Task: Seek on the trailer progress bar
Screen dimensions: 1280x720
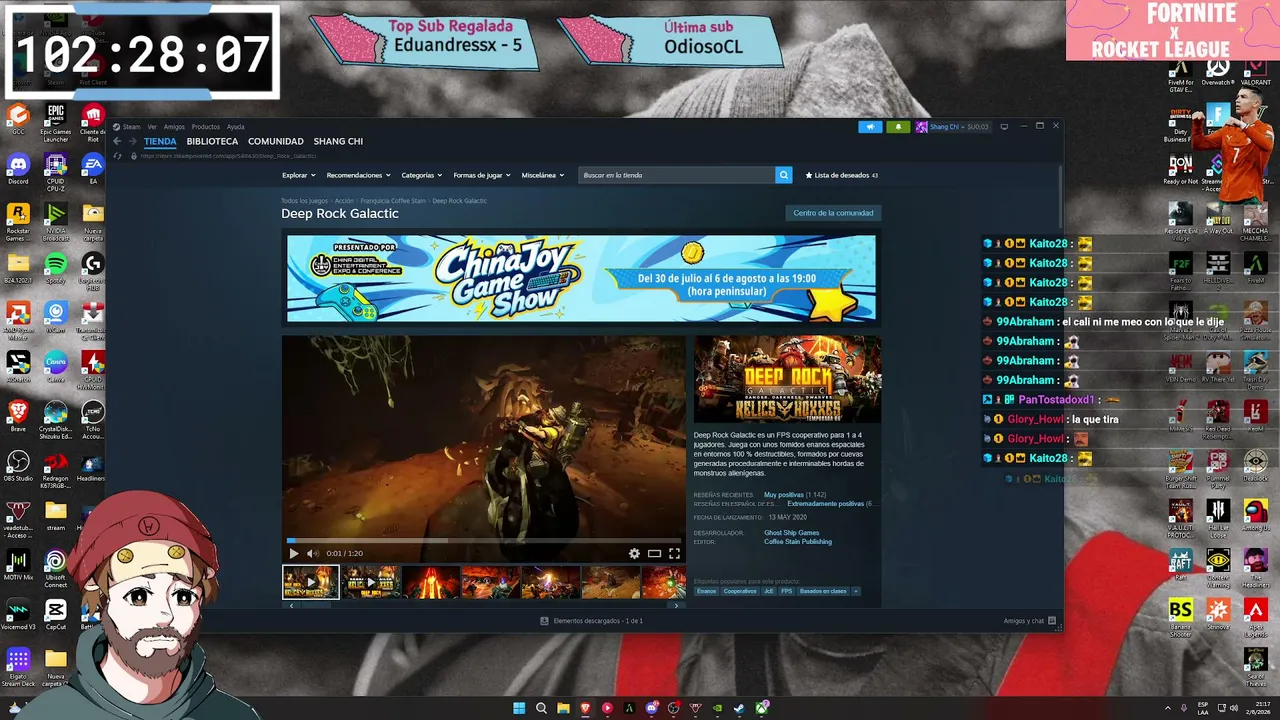Action: click(483, 541)
